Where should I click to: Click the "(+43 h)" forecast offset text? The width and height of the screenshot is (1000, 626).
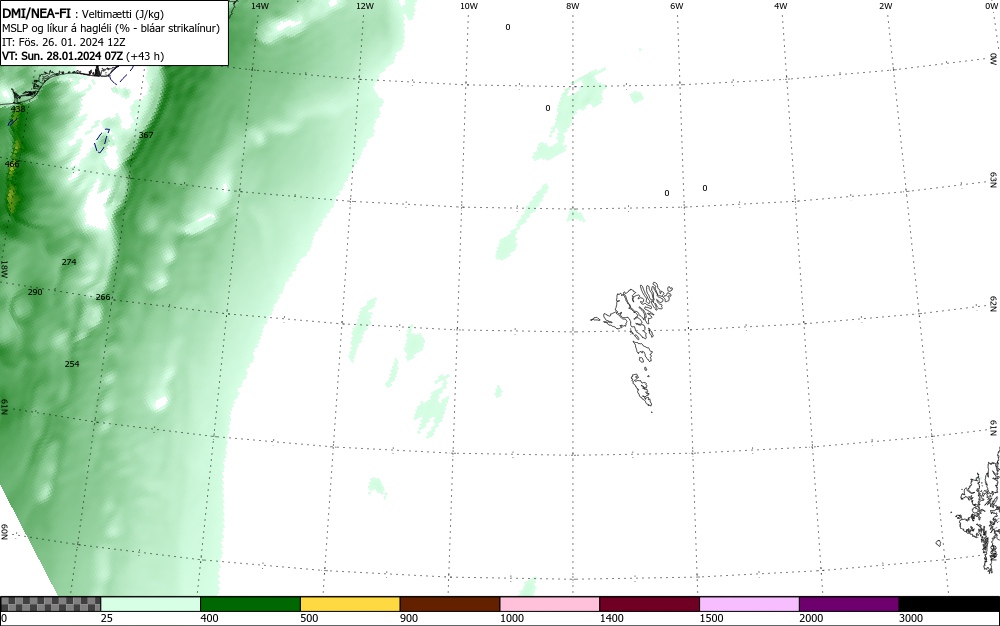click(146, 56)
